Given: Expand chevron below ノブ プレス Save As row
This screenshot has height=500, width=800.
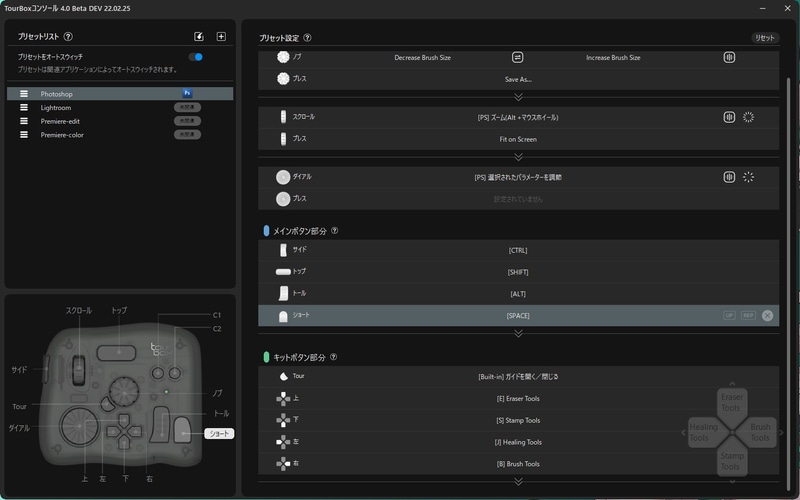Looking at the screenshot, I should (518, 97).
